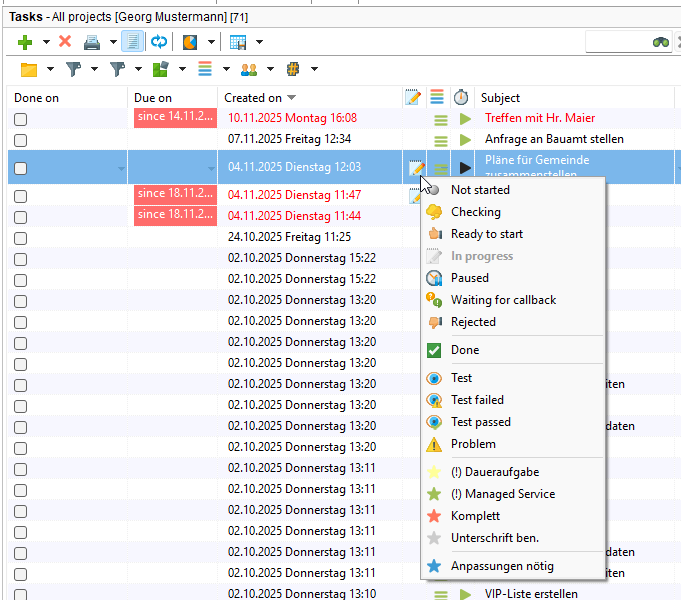The width and height of the screenshot is (681, 600).
Task: Click the blue refresh arrows icon
Action: 159,42
